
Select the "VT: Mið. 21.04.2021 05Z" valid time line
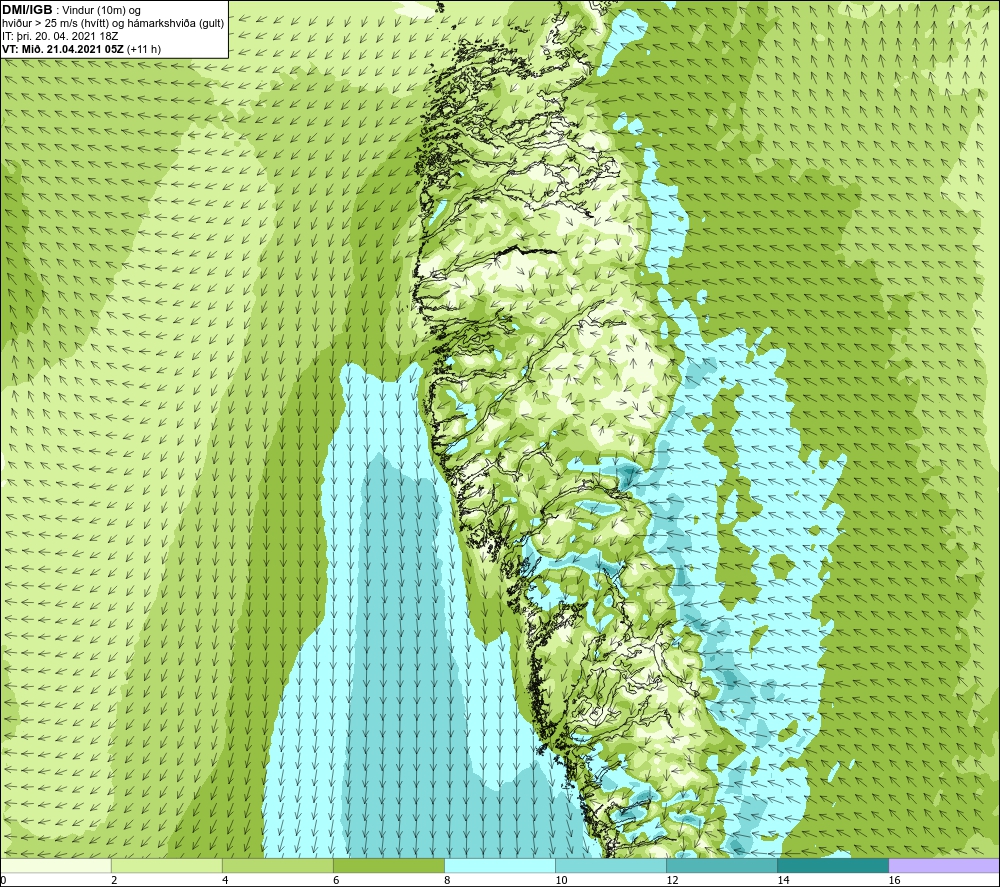[x=64, y=49]
